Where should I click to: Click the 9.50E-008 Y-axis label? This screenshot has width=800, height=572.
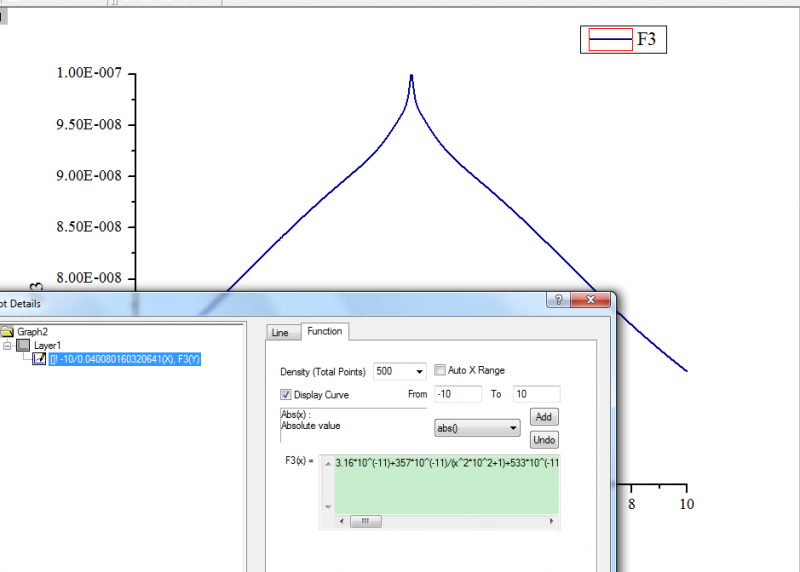[89, 125]
